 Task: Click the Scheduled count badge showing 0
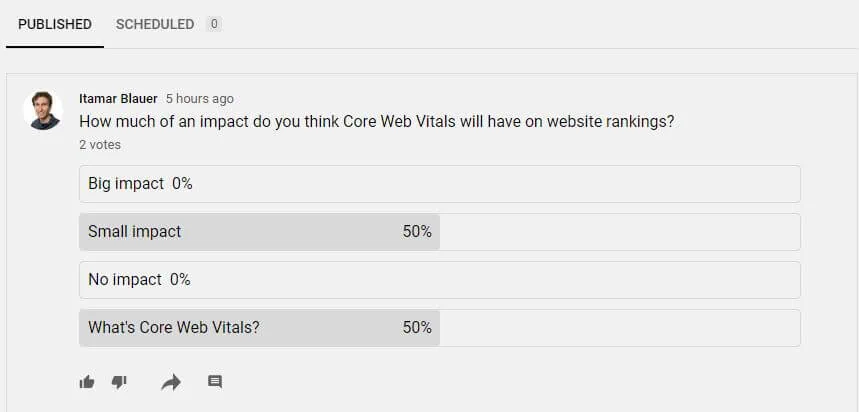(x=214, y=24)
